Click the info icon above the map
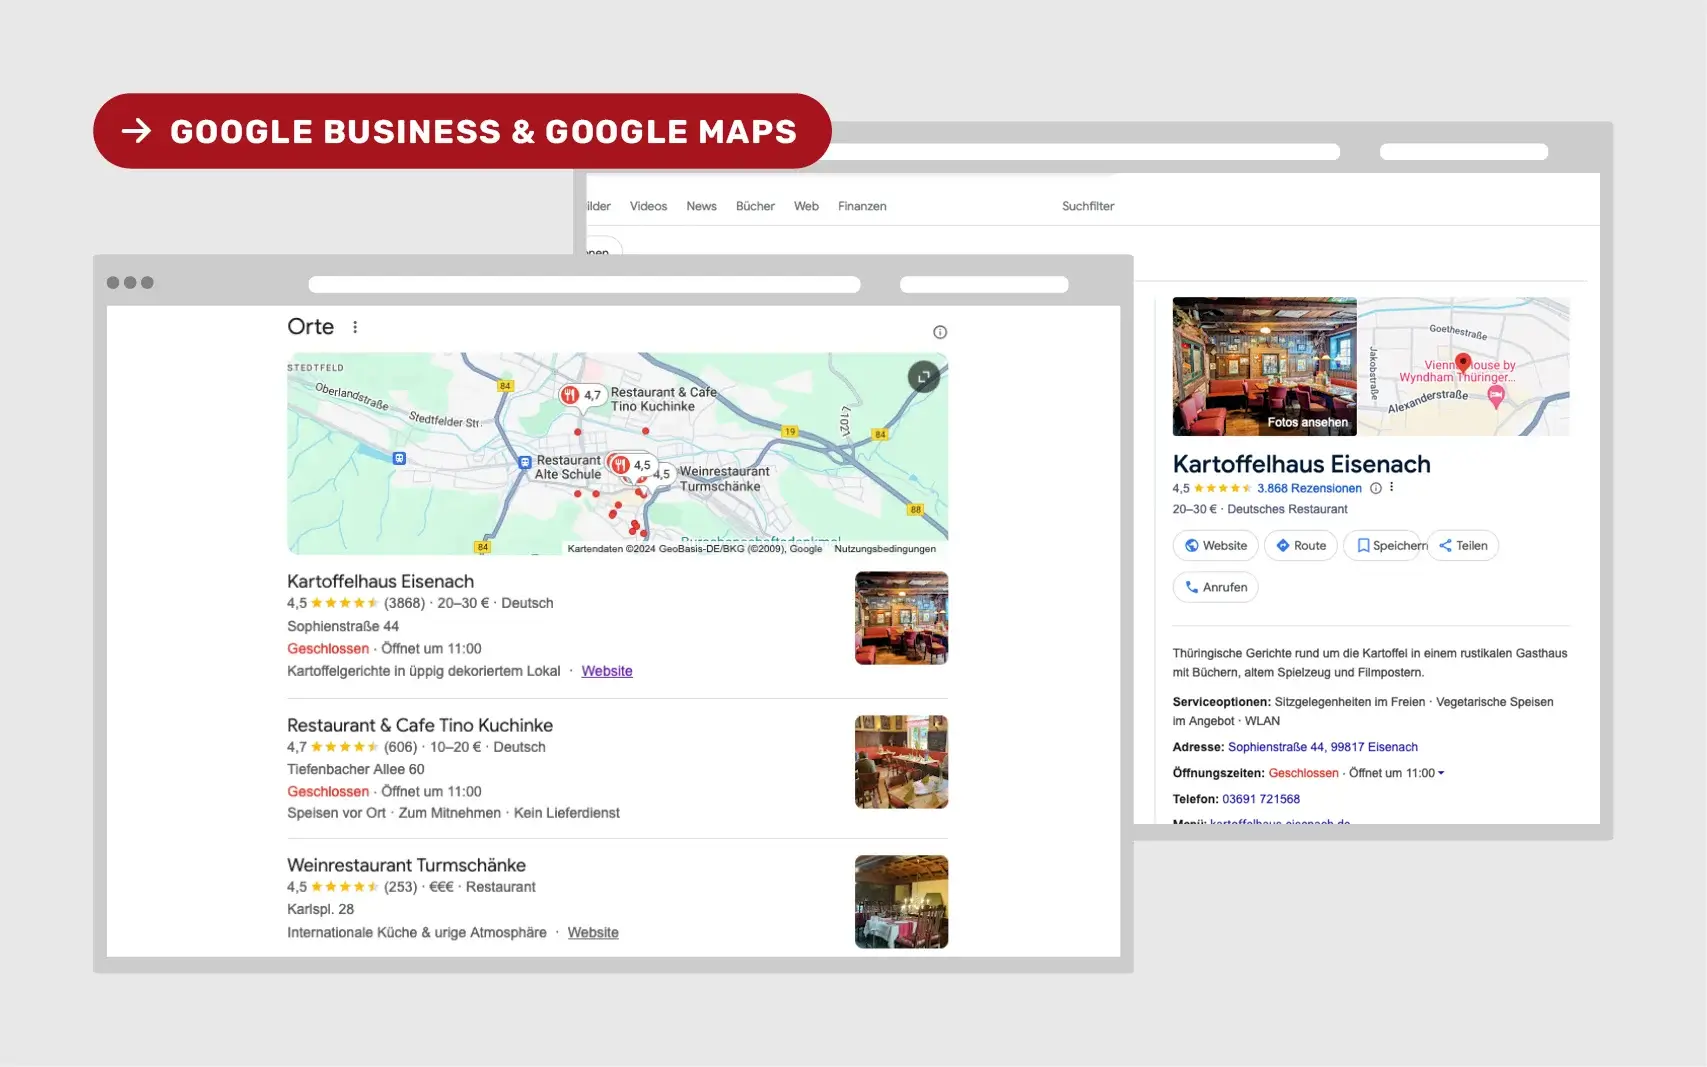The height and width of the screenshot is (1067, 1707). point(940,332)
